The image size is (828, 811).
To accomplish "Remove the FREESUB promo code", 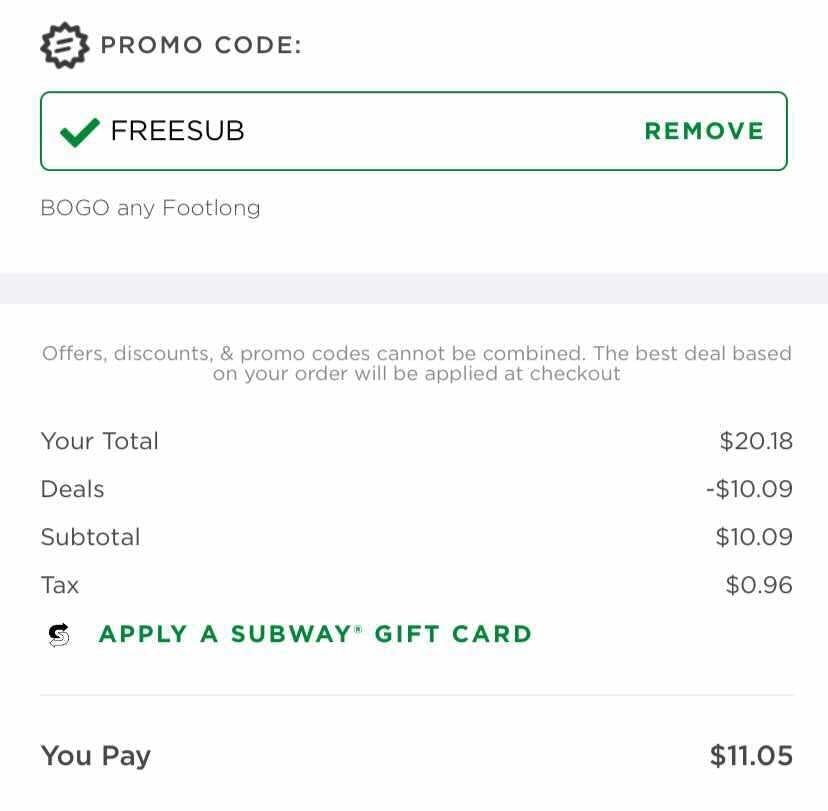I will 704,131.
